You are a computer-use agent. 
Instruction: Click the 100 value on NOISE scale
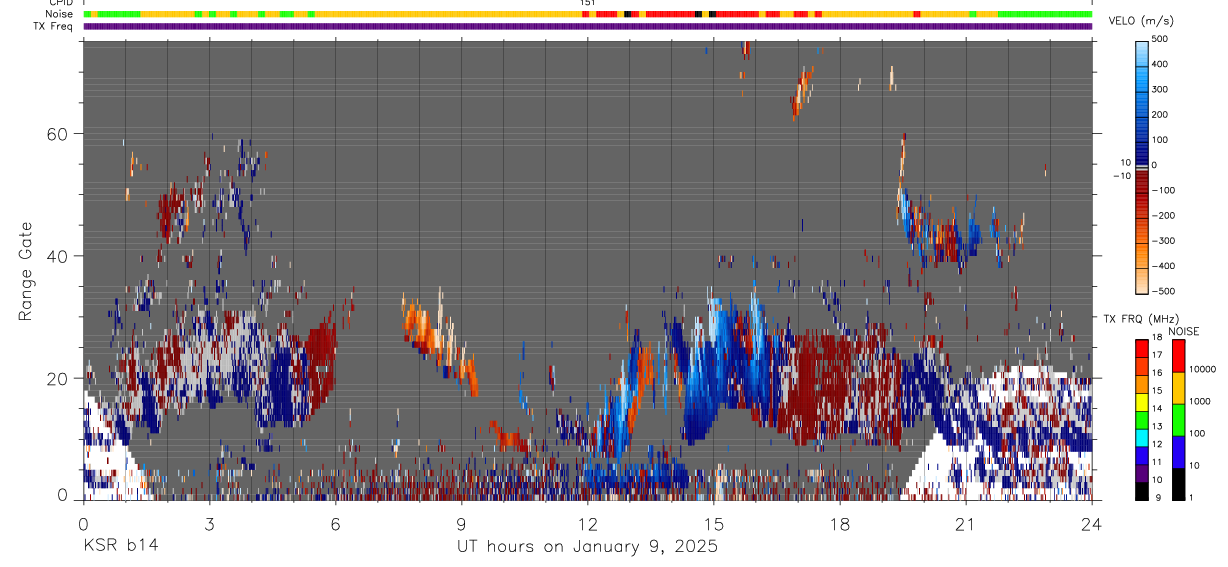point(1197,433)
